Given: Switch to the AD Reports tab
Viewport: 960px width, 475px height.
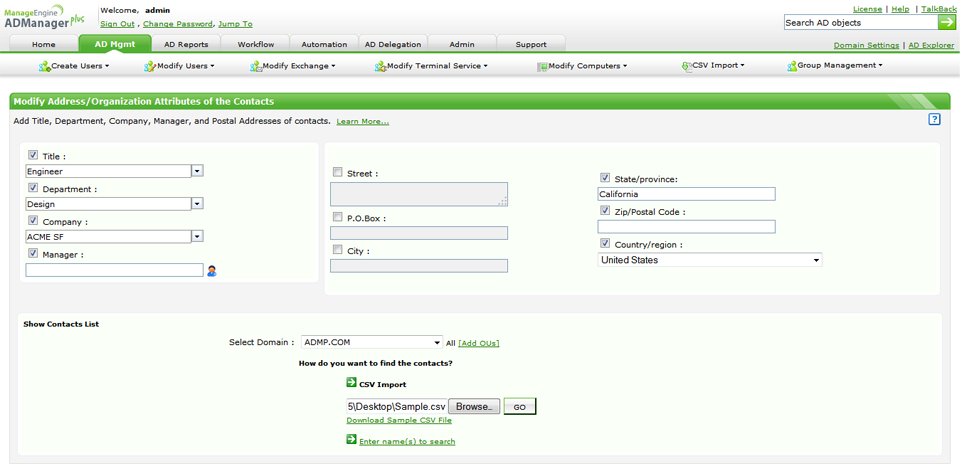Looking at the screenshot, I should [x=186, y=44].
